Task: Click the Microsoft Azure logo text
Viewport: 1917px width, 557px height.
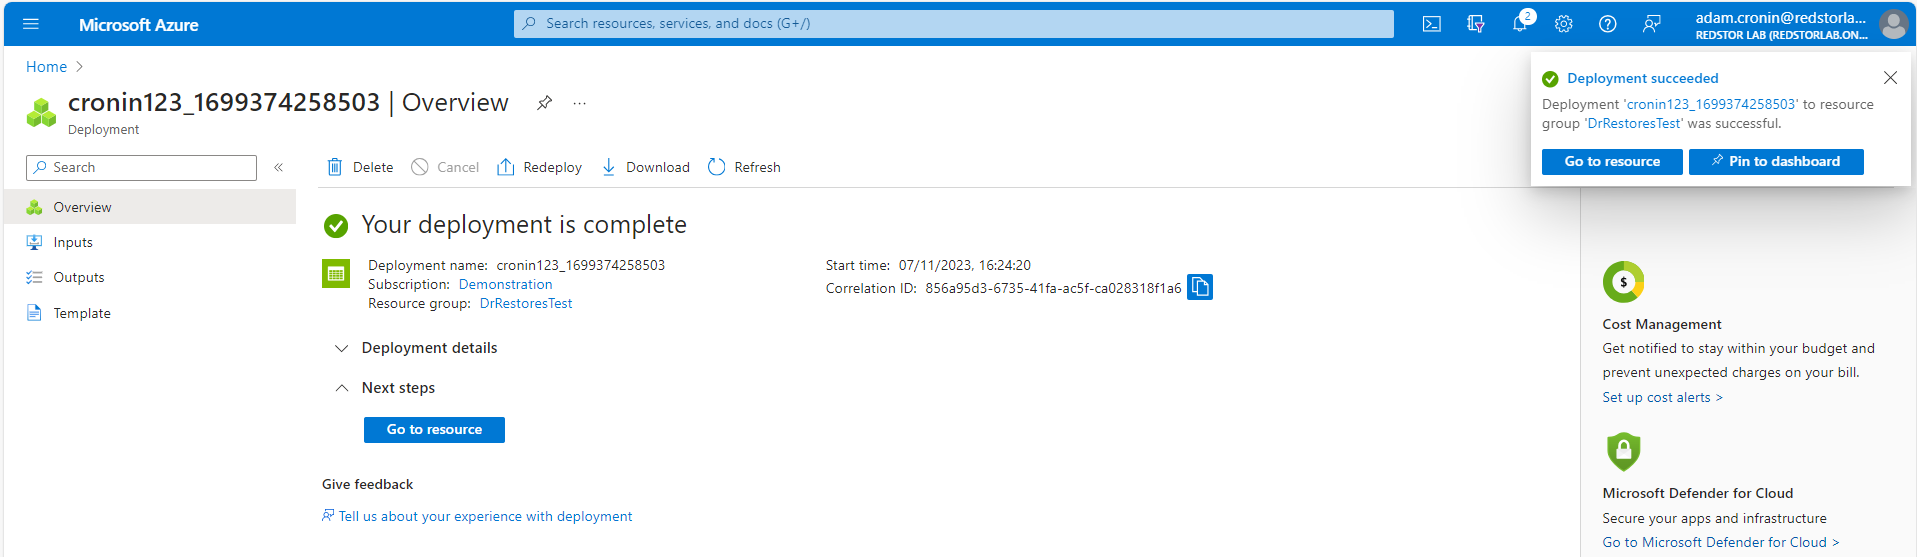Action: 138,25
